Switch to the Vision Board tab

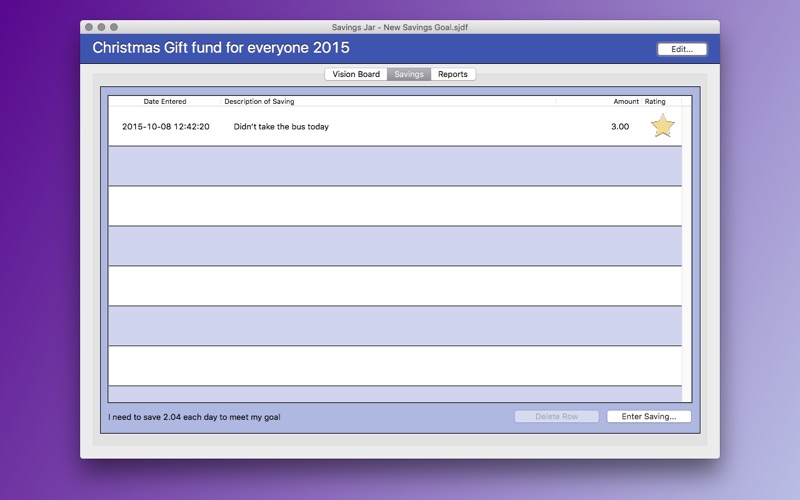356,74
